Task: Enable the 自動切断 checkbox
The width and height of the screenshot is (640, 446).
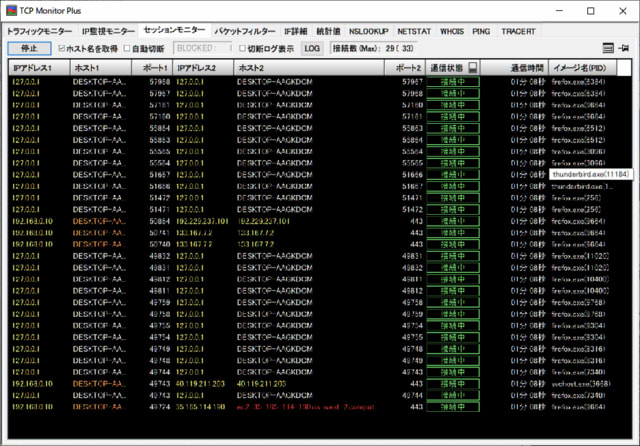Action: pyautogui.click(x=126, y=48)
